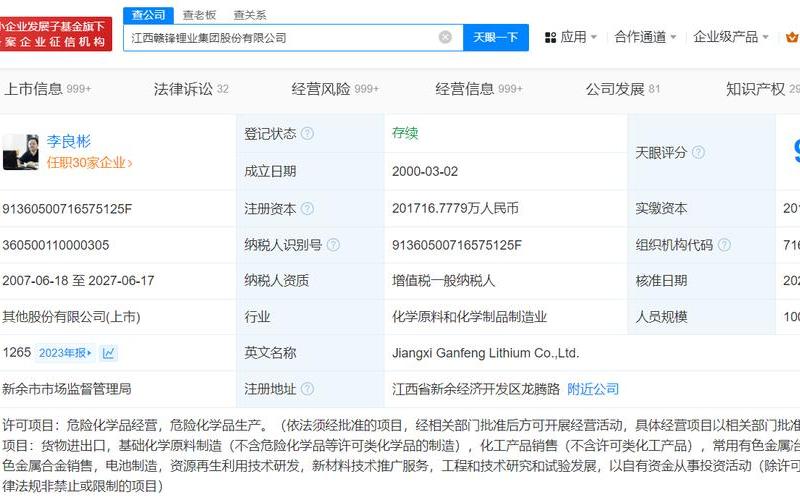Select 新余市市场监督管理局 authority text
The height and width of the screenshot is (500, 800).
coord(66,389)
